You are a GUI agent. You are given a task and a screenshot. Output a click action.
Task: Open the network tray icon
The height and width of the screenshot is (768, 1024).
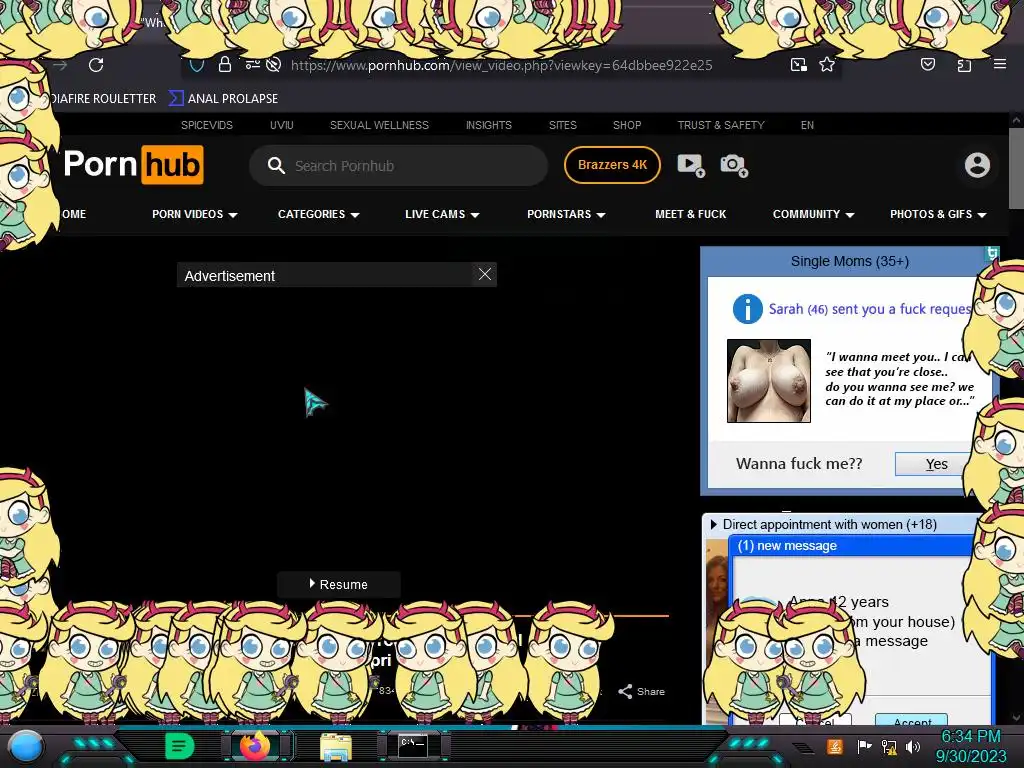click(889, 746)
